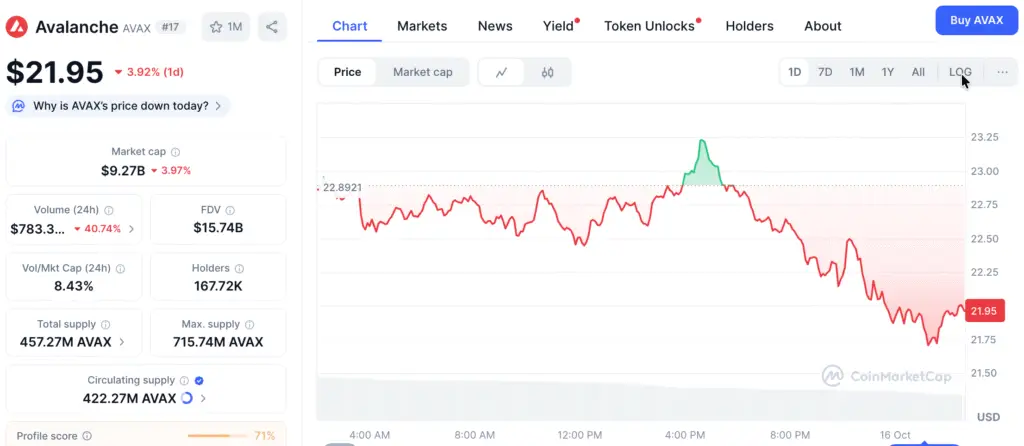Open the chart more options ellipsis
Screen dimensions: 1024x446
[x=1002, y=72]
